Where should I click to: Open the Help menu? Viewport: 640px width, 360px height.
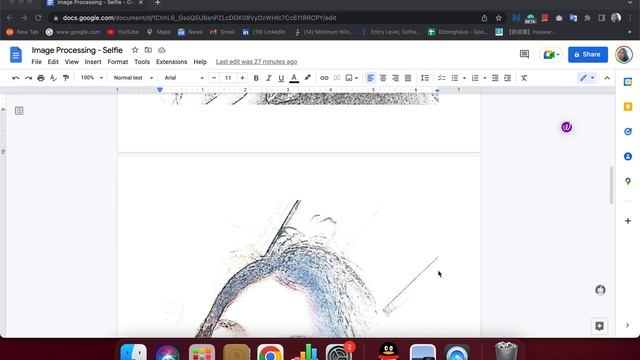point(200,62)
